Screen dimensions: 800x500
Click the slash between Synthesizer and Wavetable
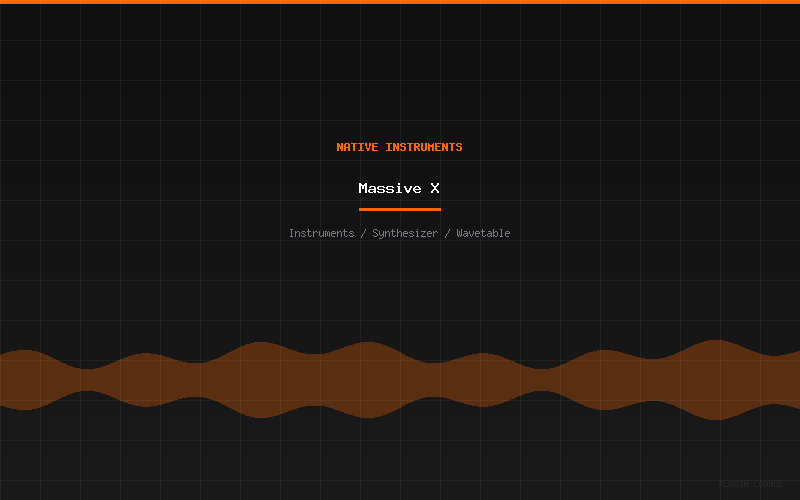pyautogui.click(x=447, y=233)
